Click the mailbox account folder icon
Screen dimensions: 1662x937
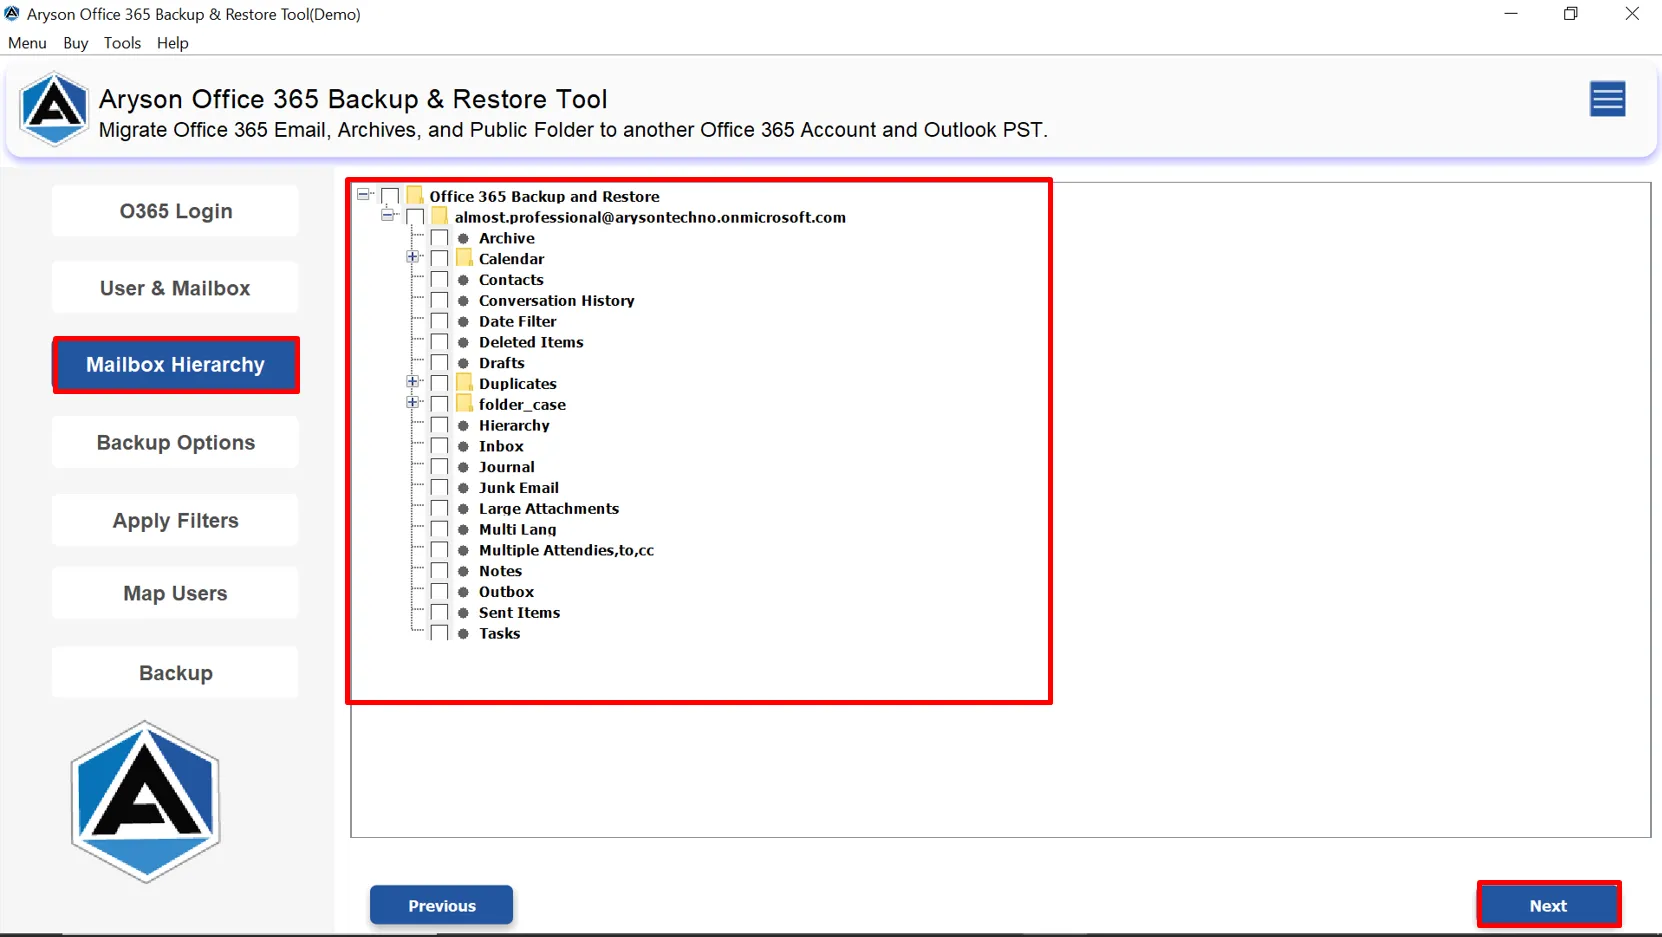tap(440, 217)
